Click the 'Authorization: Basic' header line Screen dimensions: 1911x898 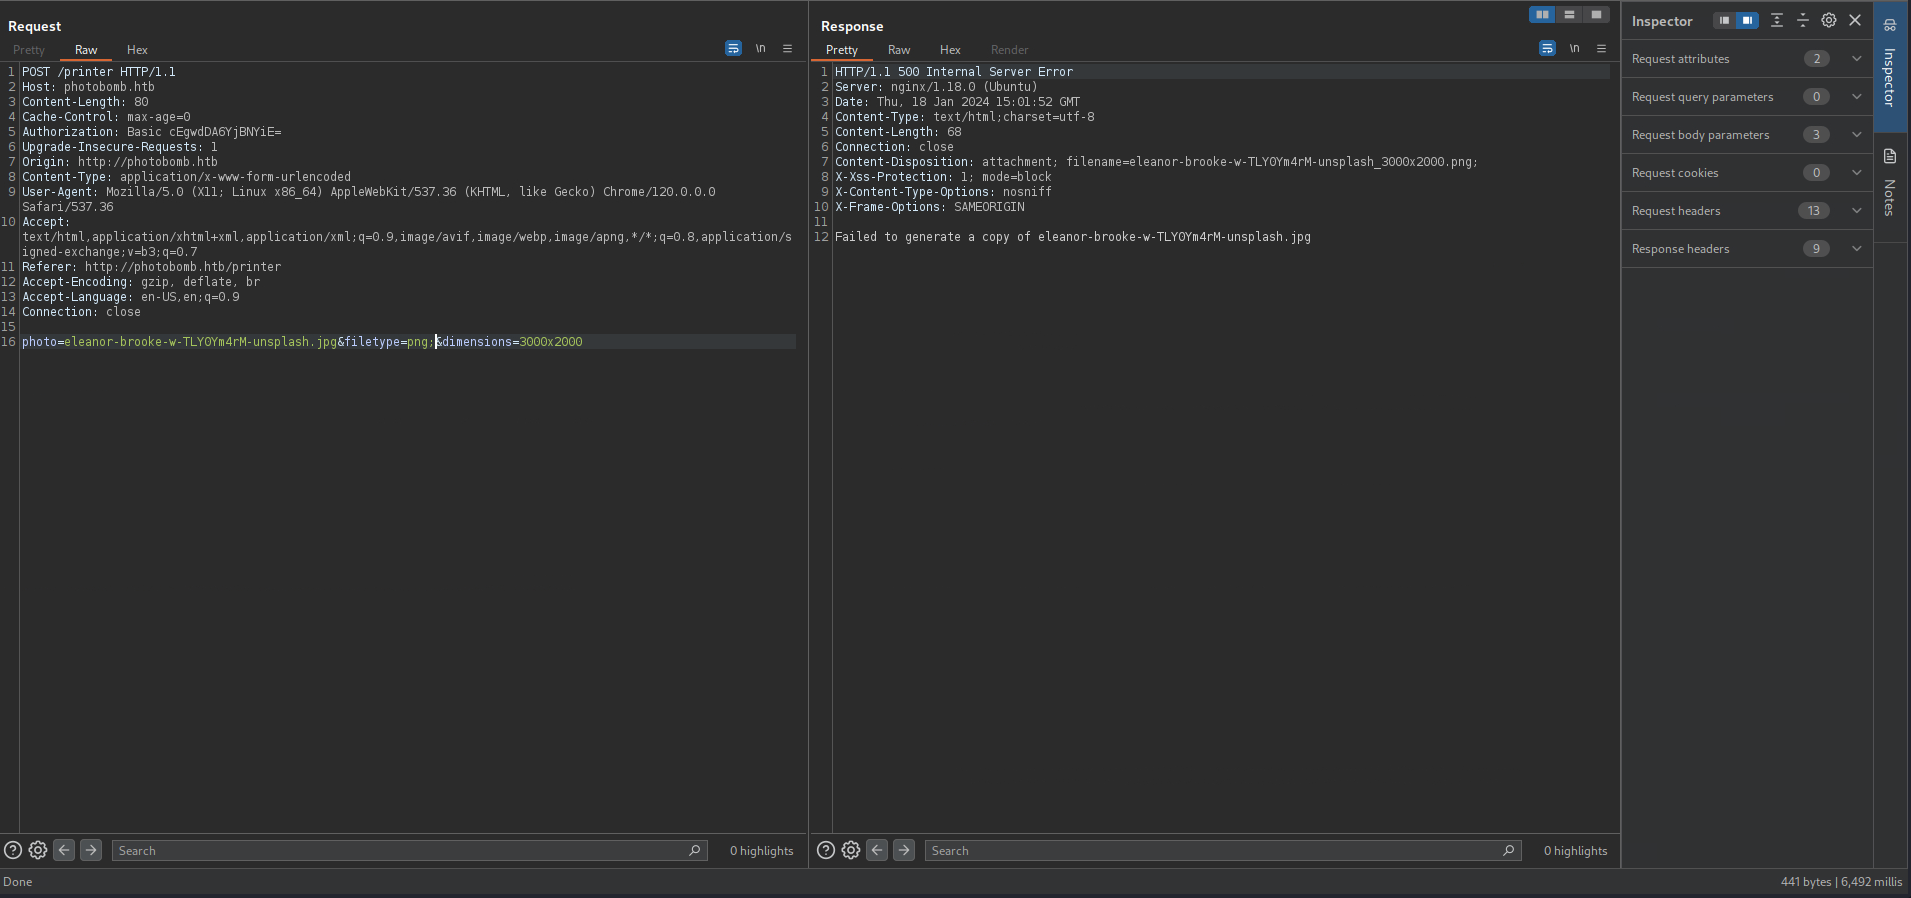coord(152,132)
